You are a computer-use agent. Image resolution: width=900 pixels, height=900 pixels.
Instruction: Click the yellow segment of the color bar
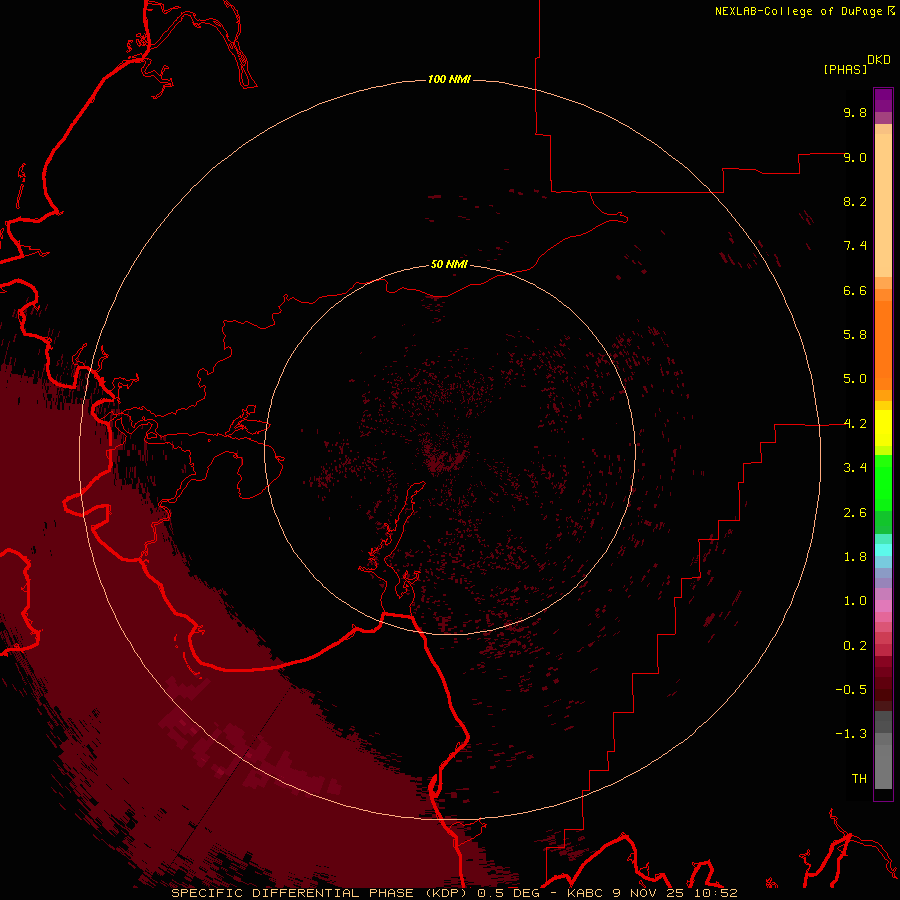pyautogui.click(x=883, y=428)
